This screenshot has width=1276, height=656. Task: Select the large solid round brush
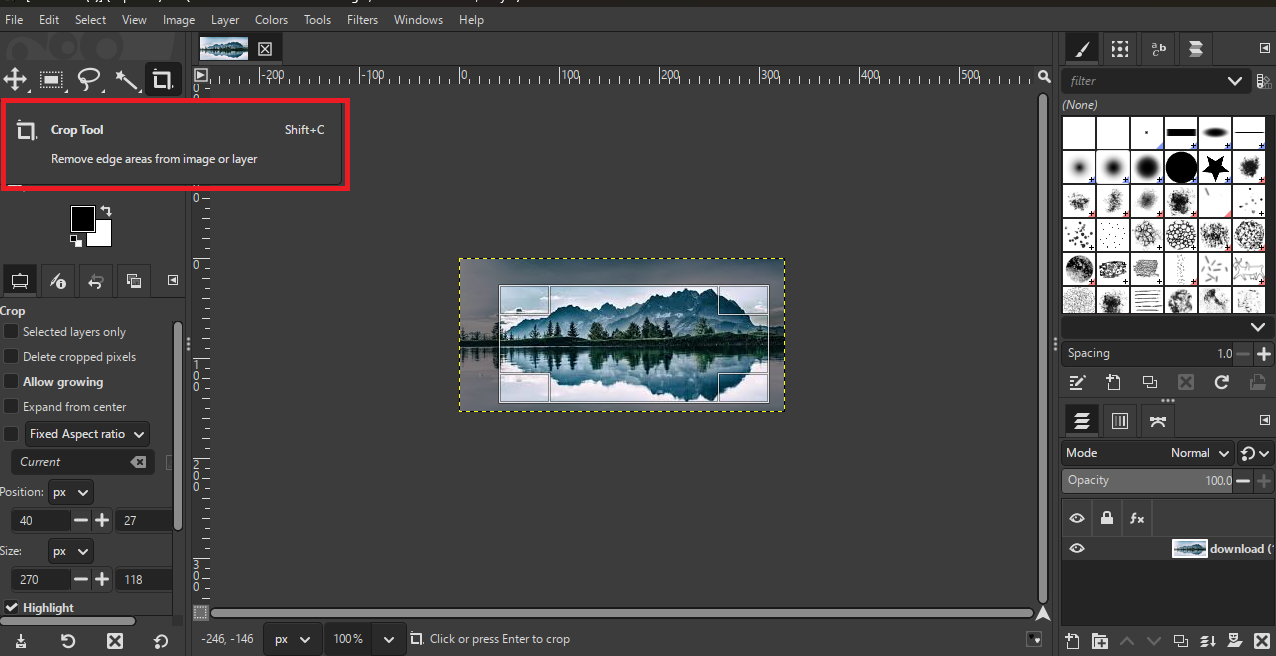[x=1181, y=167]
